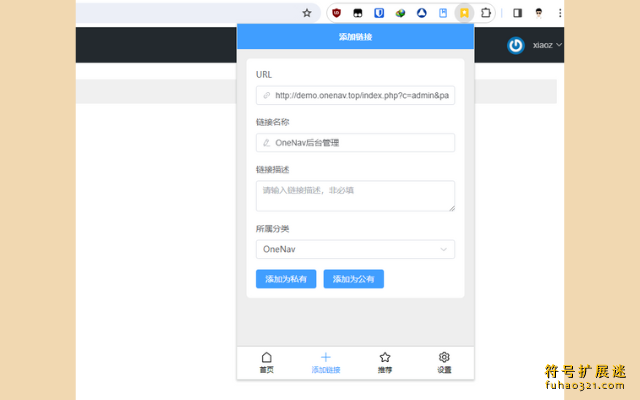Click the 链接描述 label

[272, 169]
